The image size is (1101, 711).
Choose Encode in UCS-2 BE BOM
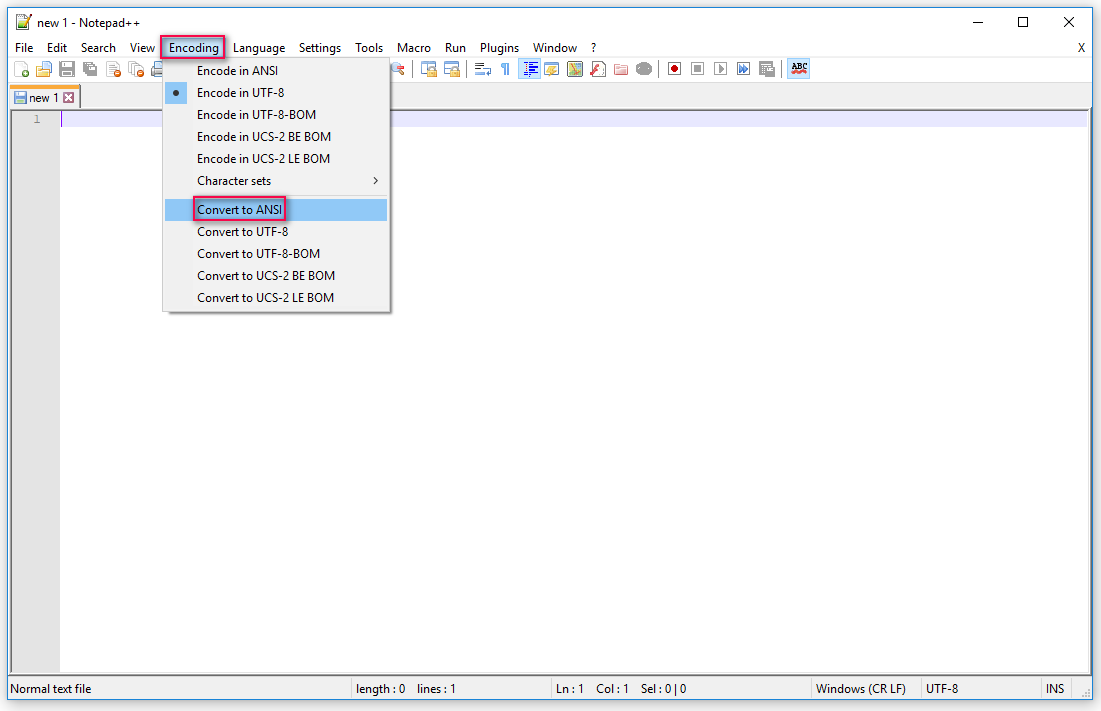(275, 137)
